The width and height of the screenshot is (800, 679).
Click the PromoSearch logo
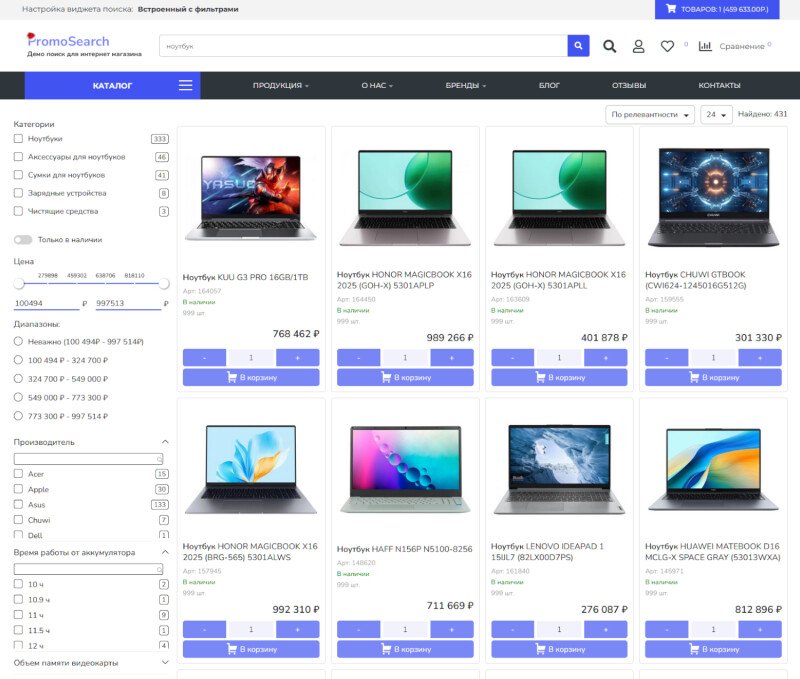pos(68,41)
